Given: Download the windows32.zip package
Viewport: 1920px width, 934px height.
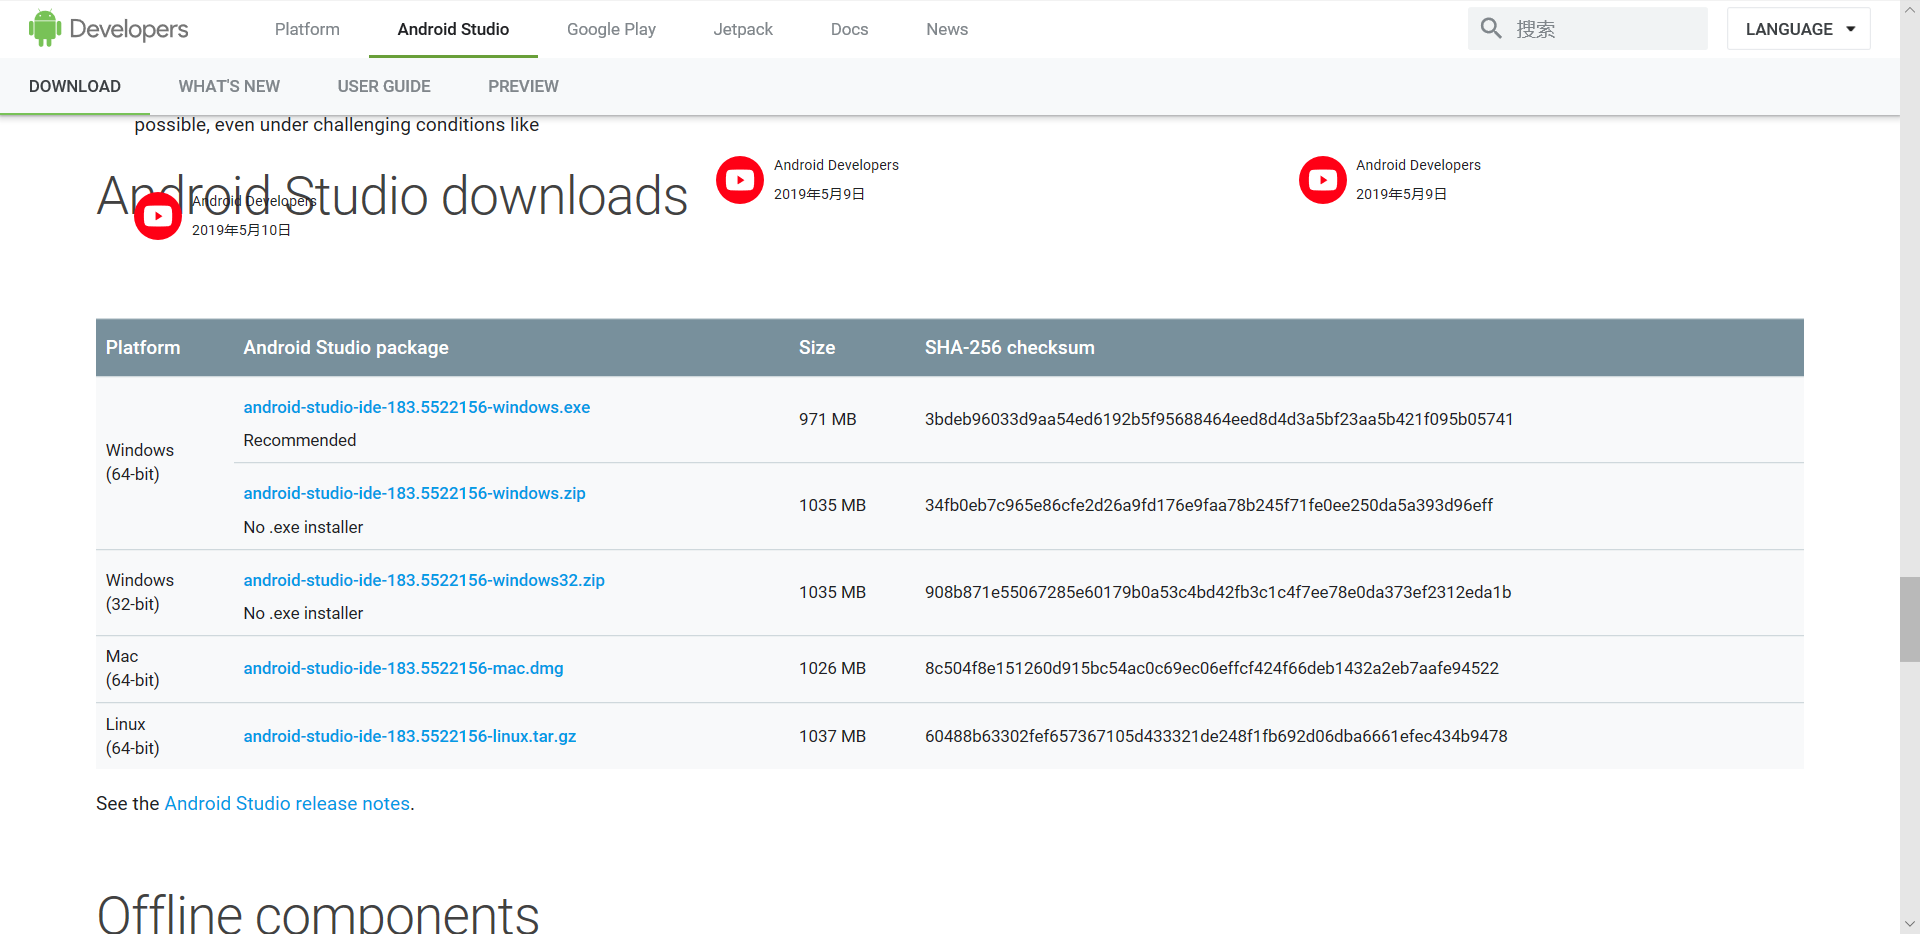Looking at the screenshot, I should (424, 580).
